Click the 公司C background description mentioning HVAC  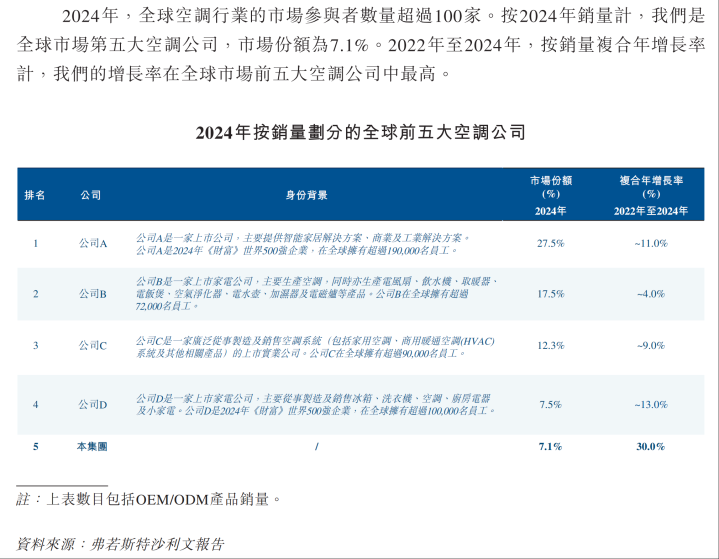tap(315, 347)
